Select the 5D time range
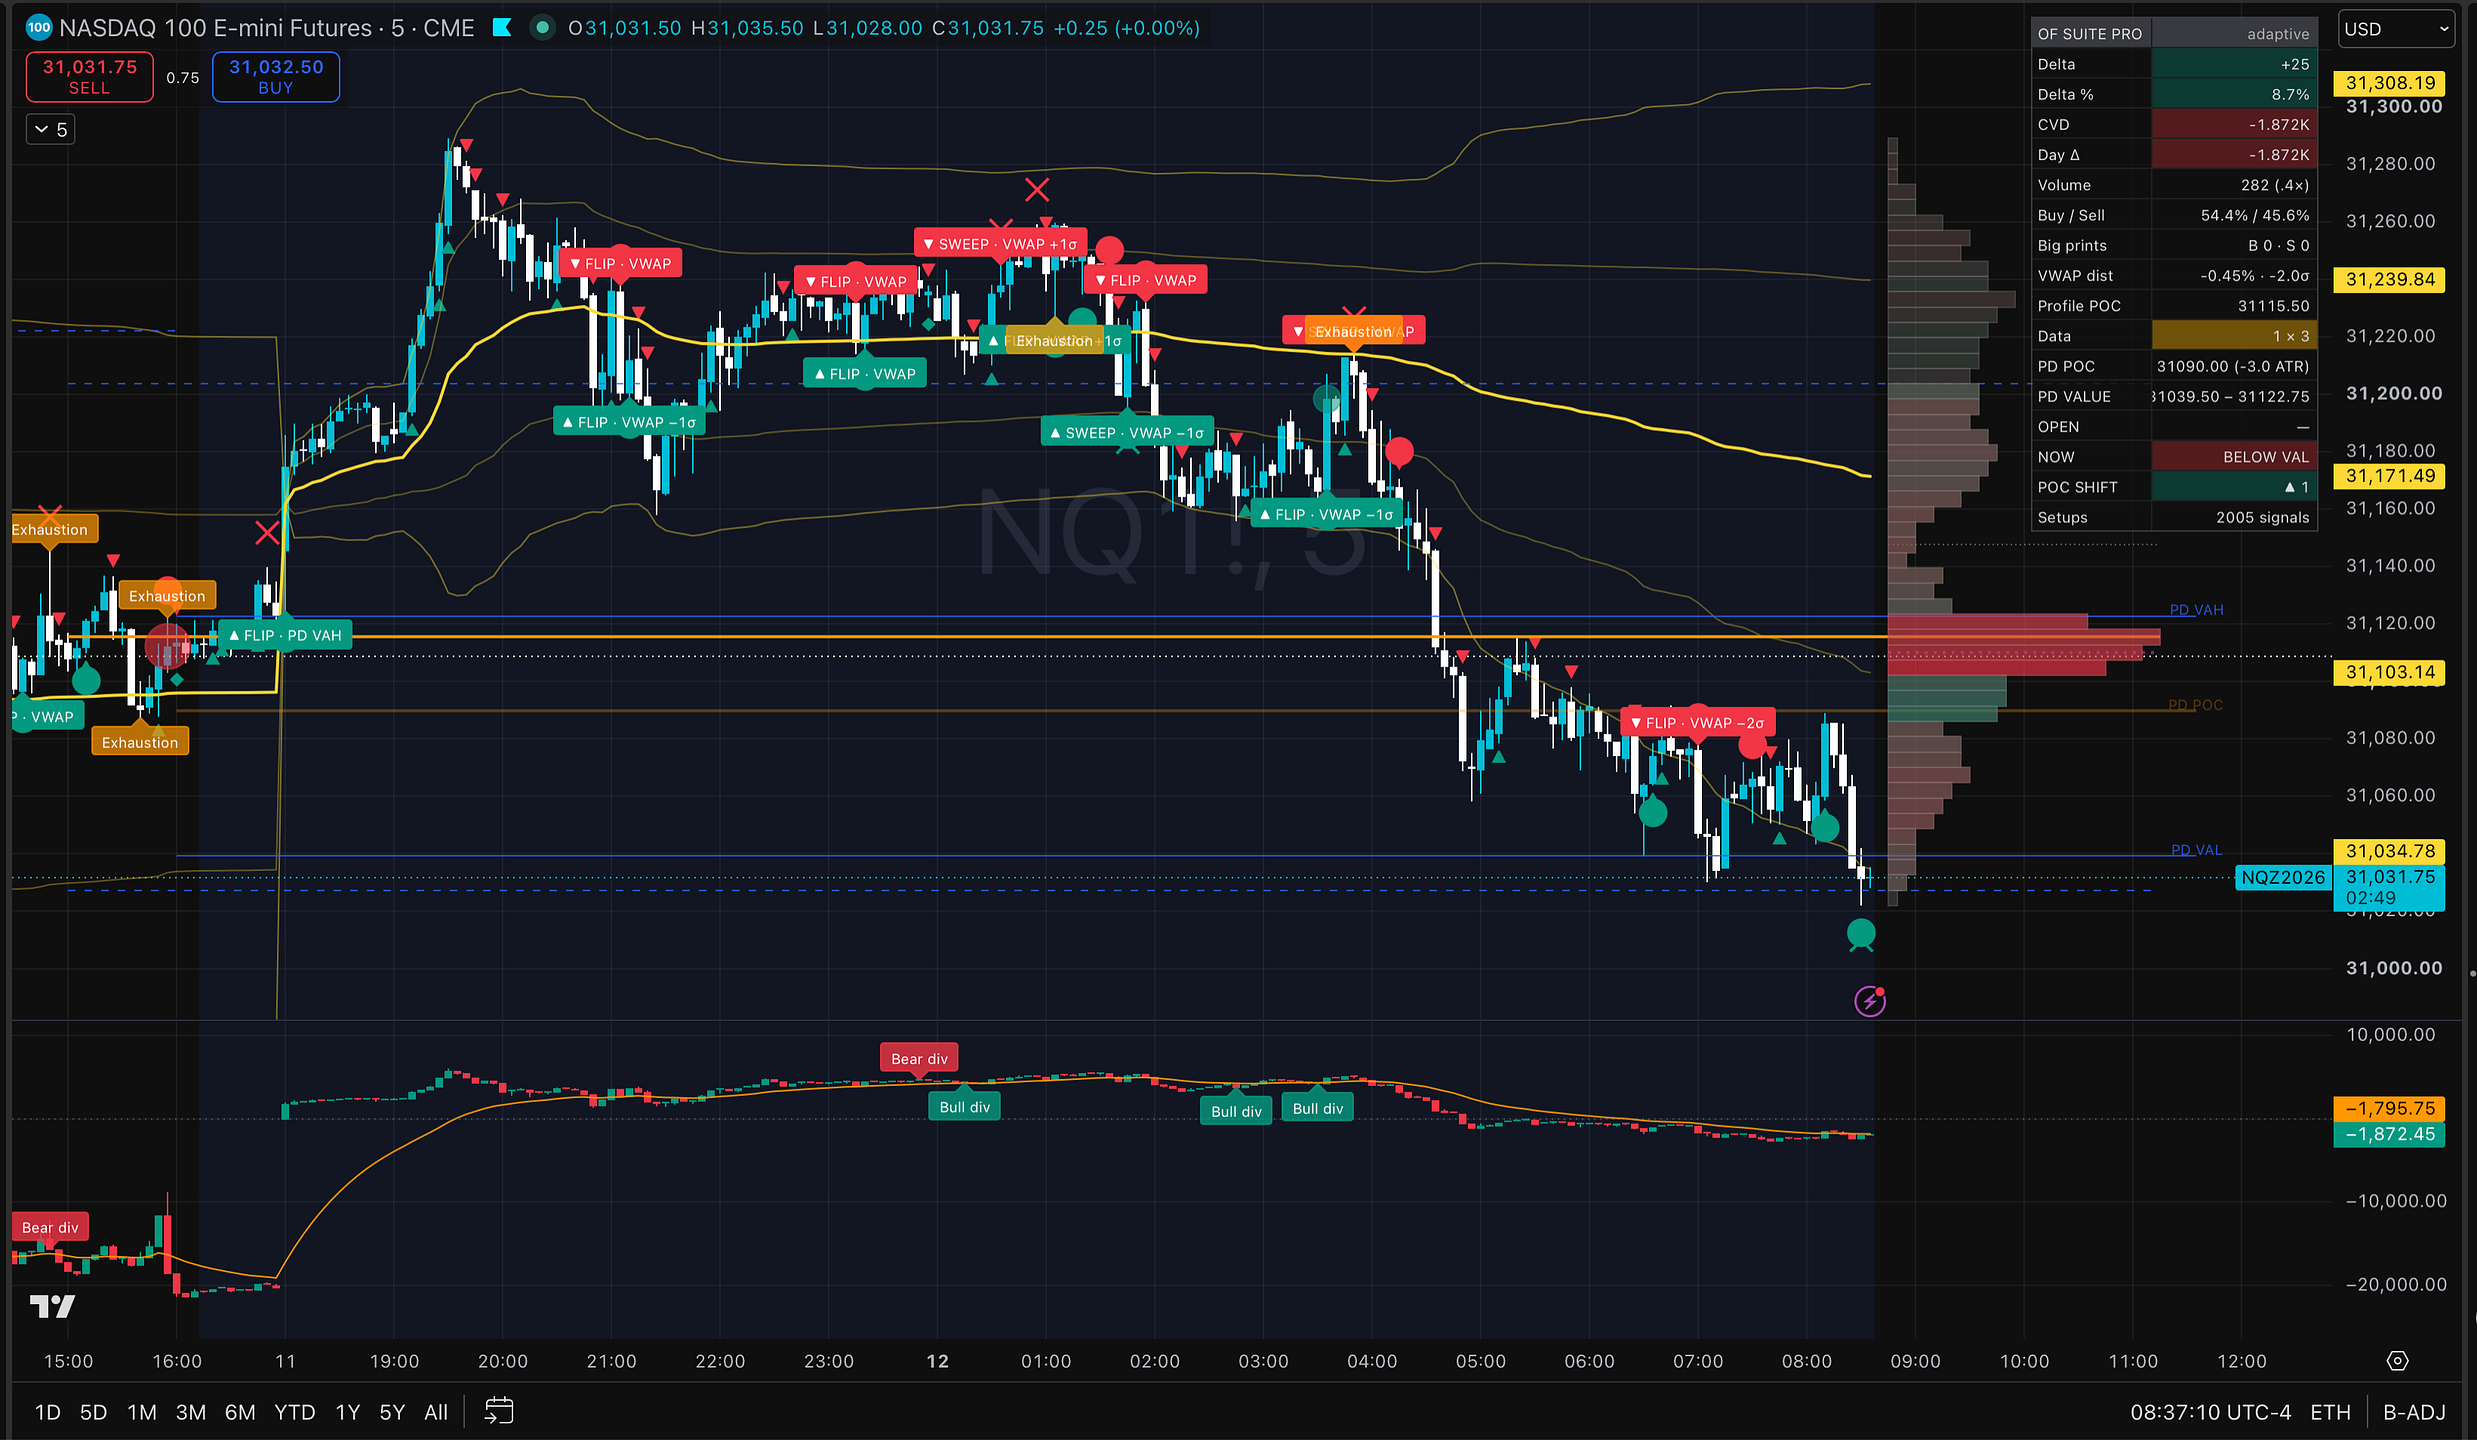Viewport: 2477px width, 1440px height. (93, 1412)
